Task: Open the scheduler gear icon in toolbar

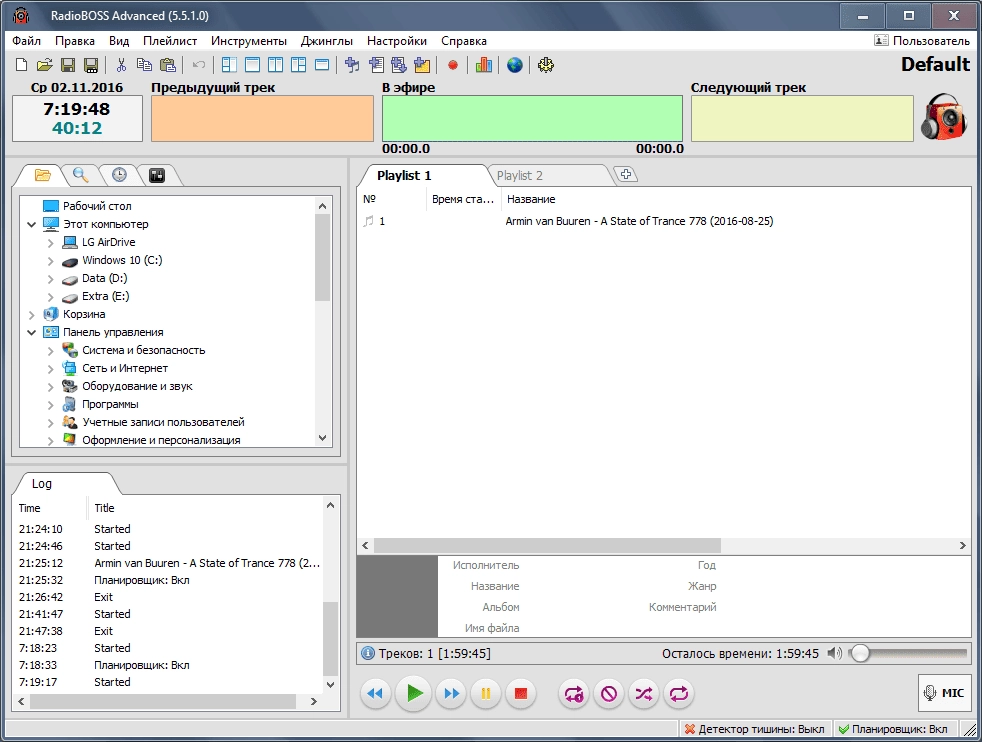Action: point(545,65)
